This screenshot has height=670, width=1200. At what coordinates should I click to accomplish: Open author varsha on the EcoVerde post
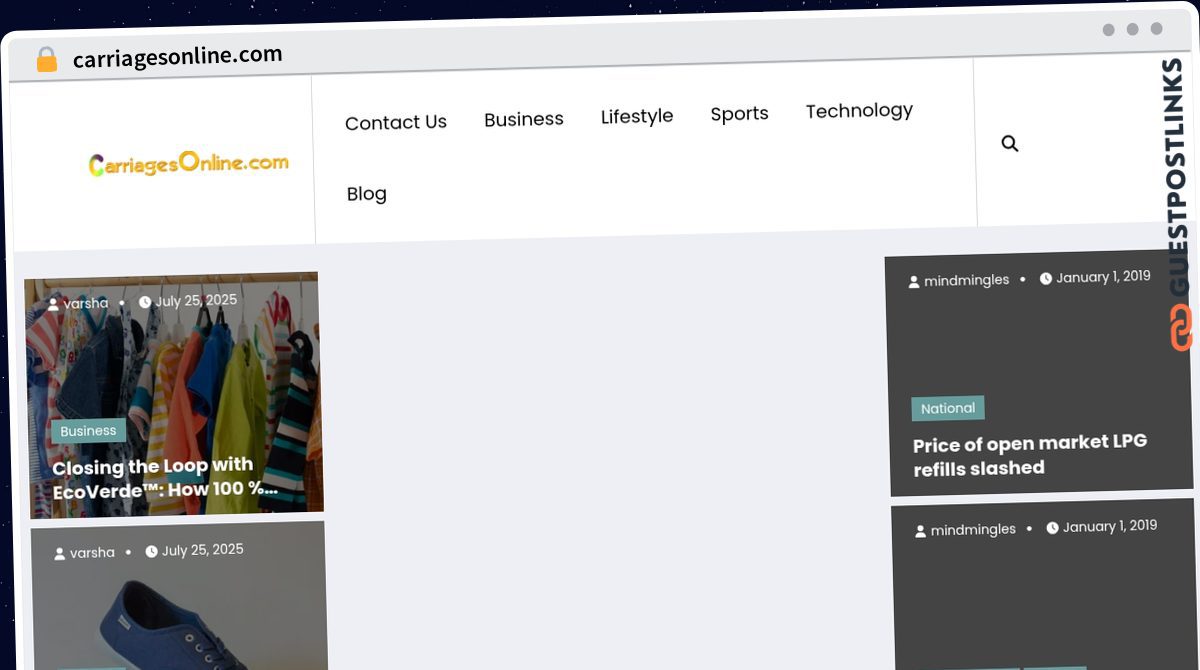[x=86, y=303]
